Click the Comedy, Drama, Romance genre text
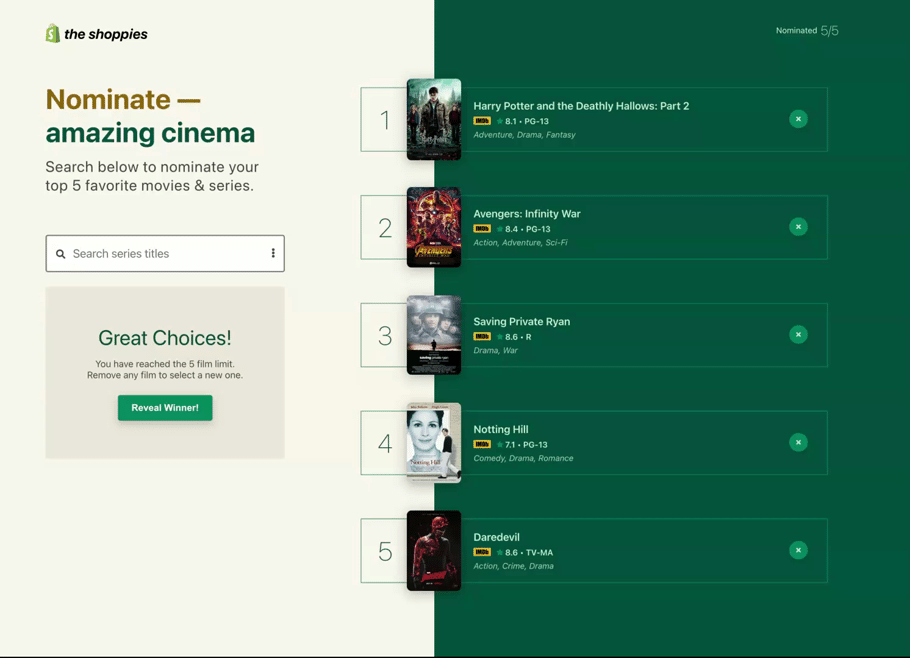The width and height of the screenshot is (910, 658). (523, 459)
